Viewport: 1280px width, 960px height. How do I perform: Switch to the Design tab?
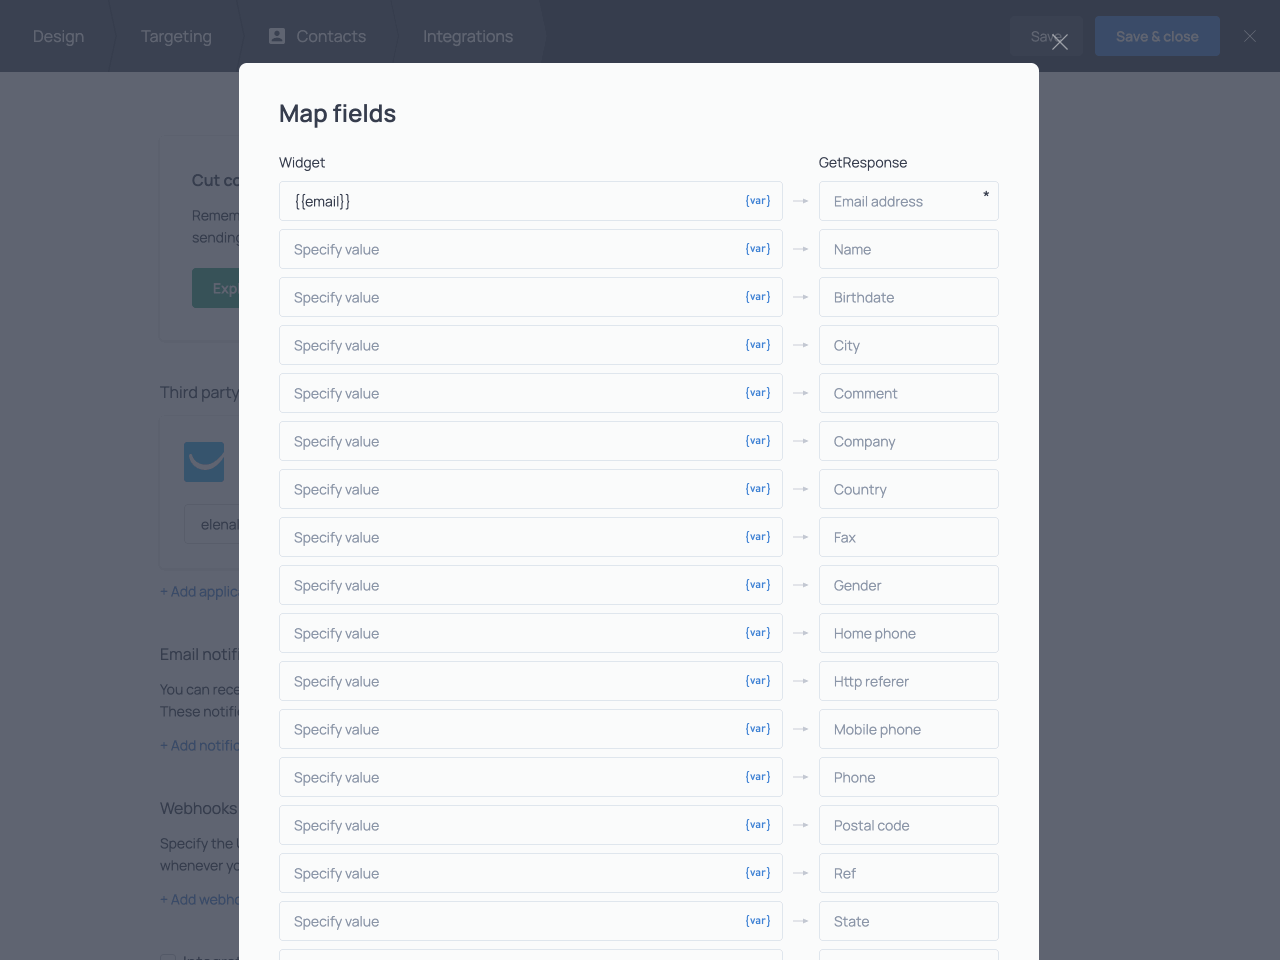[58, 36]
